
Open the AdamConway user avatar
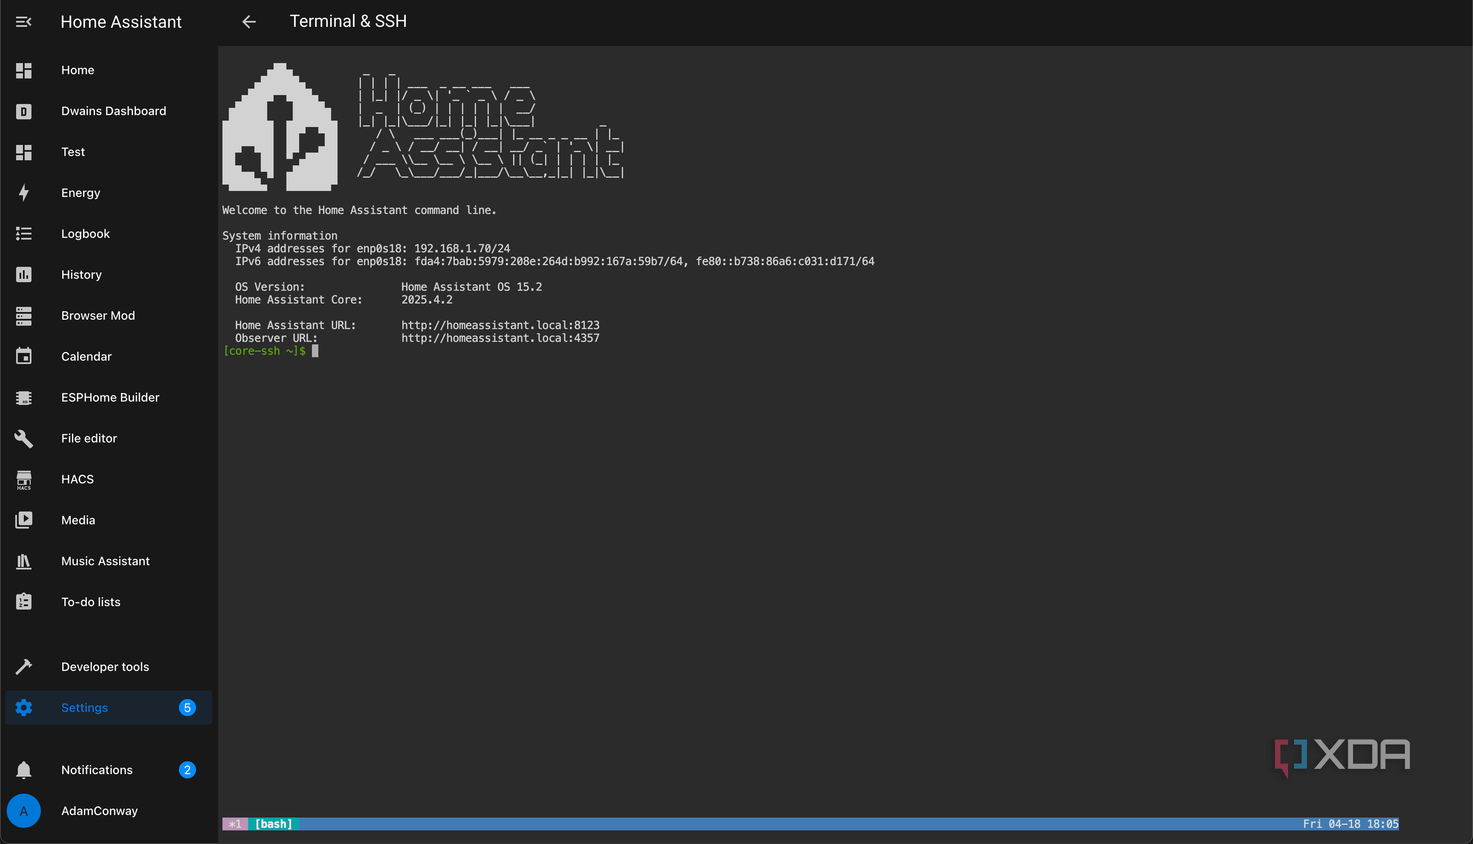[24, 811]
